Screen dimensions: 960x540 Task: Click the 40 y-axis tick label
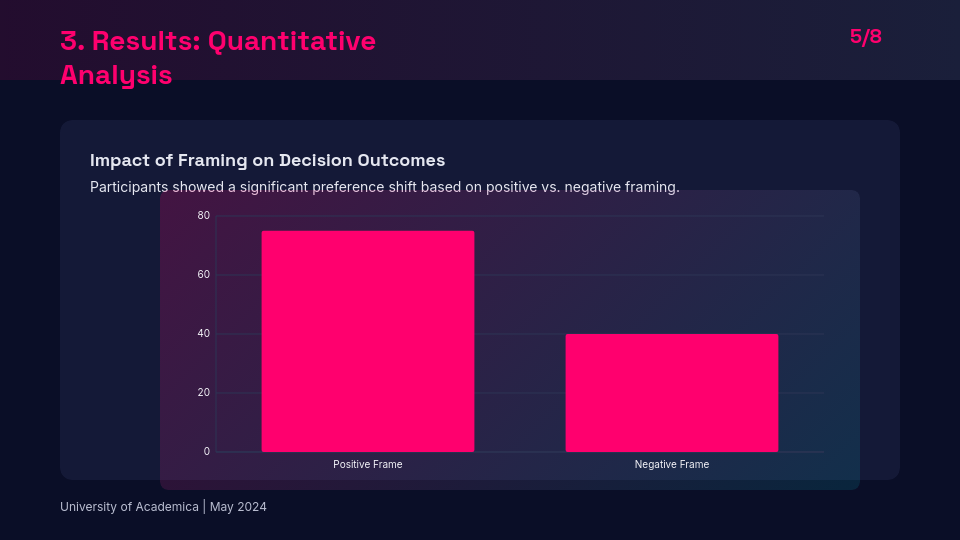point(204,334)
